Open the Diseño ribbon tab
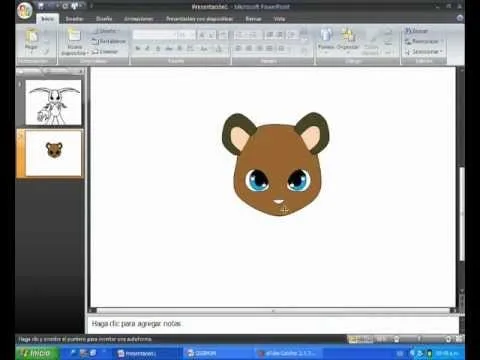480x360 pixels. click(x=104, y=19)
